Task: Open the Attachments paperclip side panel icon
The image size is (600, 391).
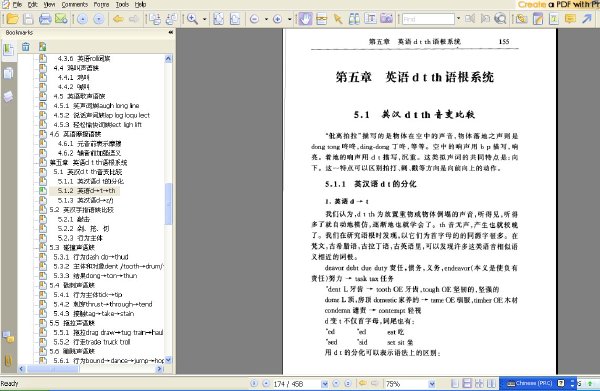Action: tap(8, 360)
